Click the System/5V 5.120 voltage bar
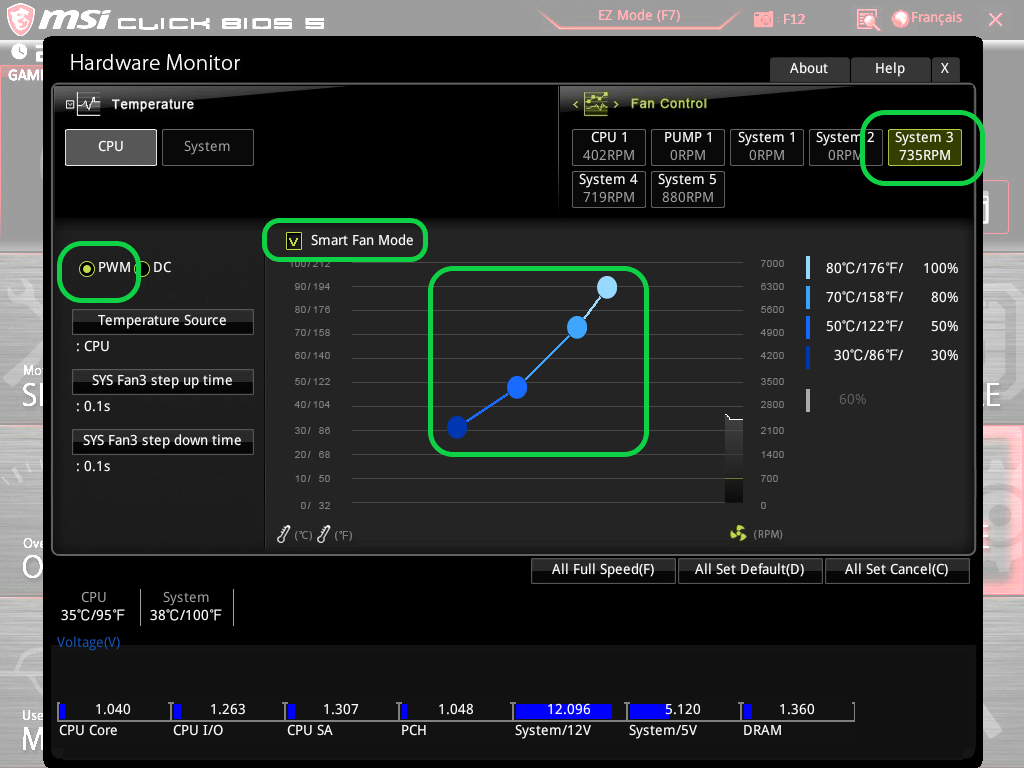The width and height of the screenshot is (1024, 768). (x=683, y=711)
